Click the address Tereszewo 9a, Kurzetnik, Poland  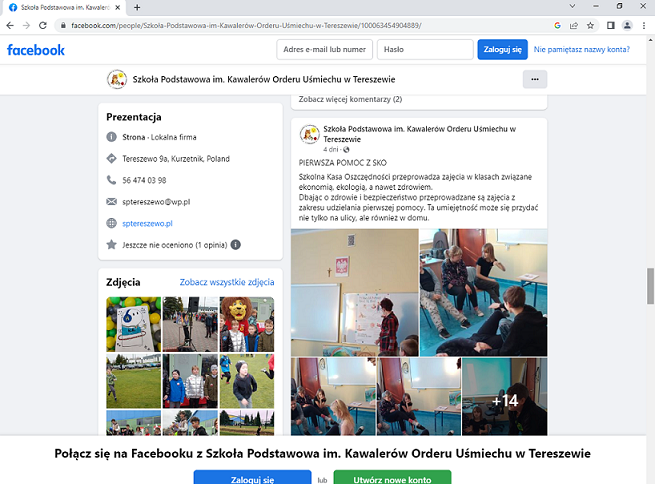pyautogui.click(x=176, y=159)
